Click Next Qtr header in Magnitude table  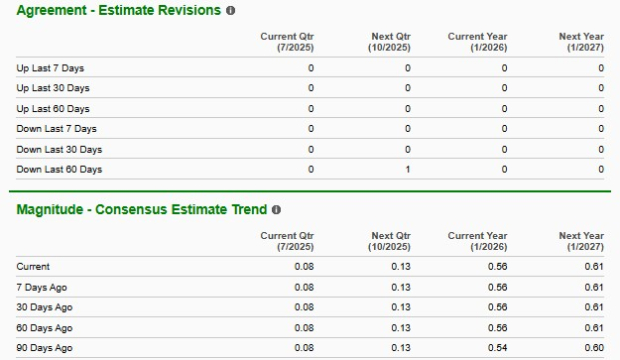(x=389, y=241)
